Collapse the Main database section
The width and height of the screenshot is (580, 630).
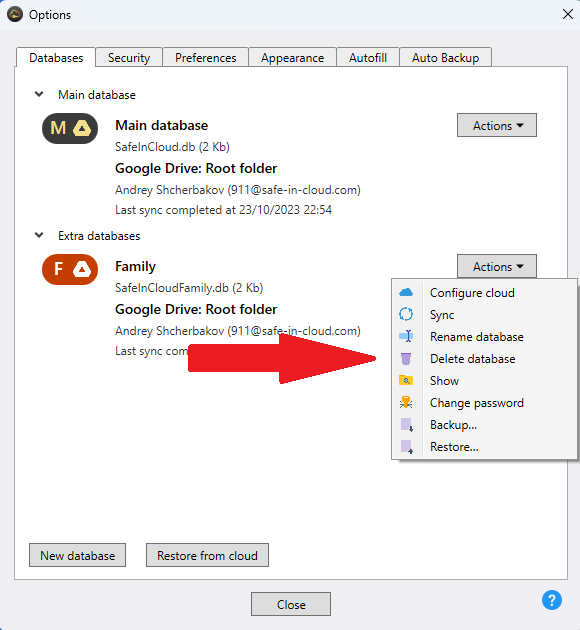pos(39,94)
